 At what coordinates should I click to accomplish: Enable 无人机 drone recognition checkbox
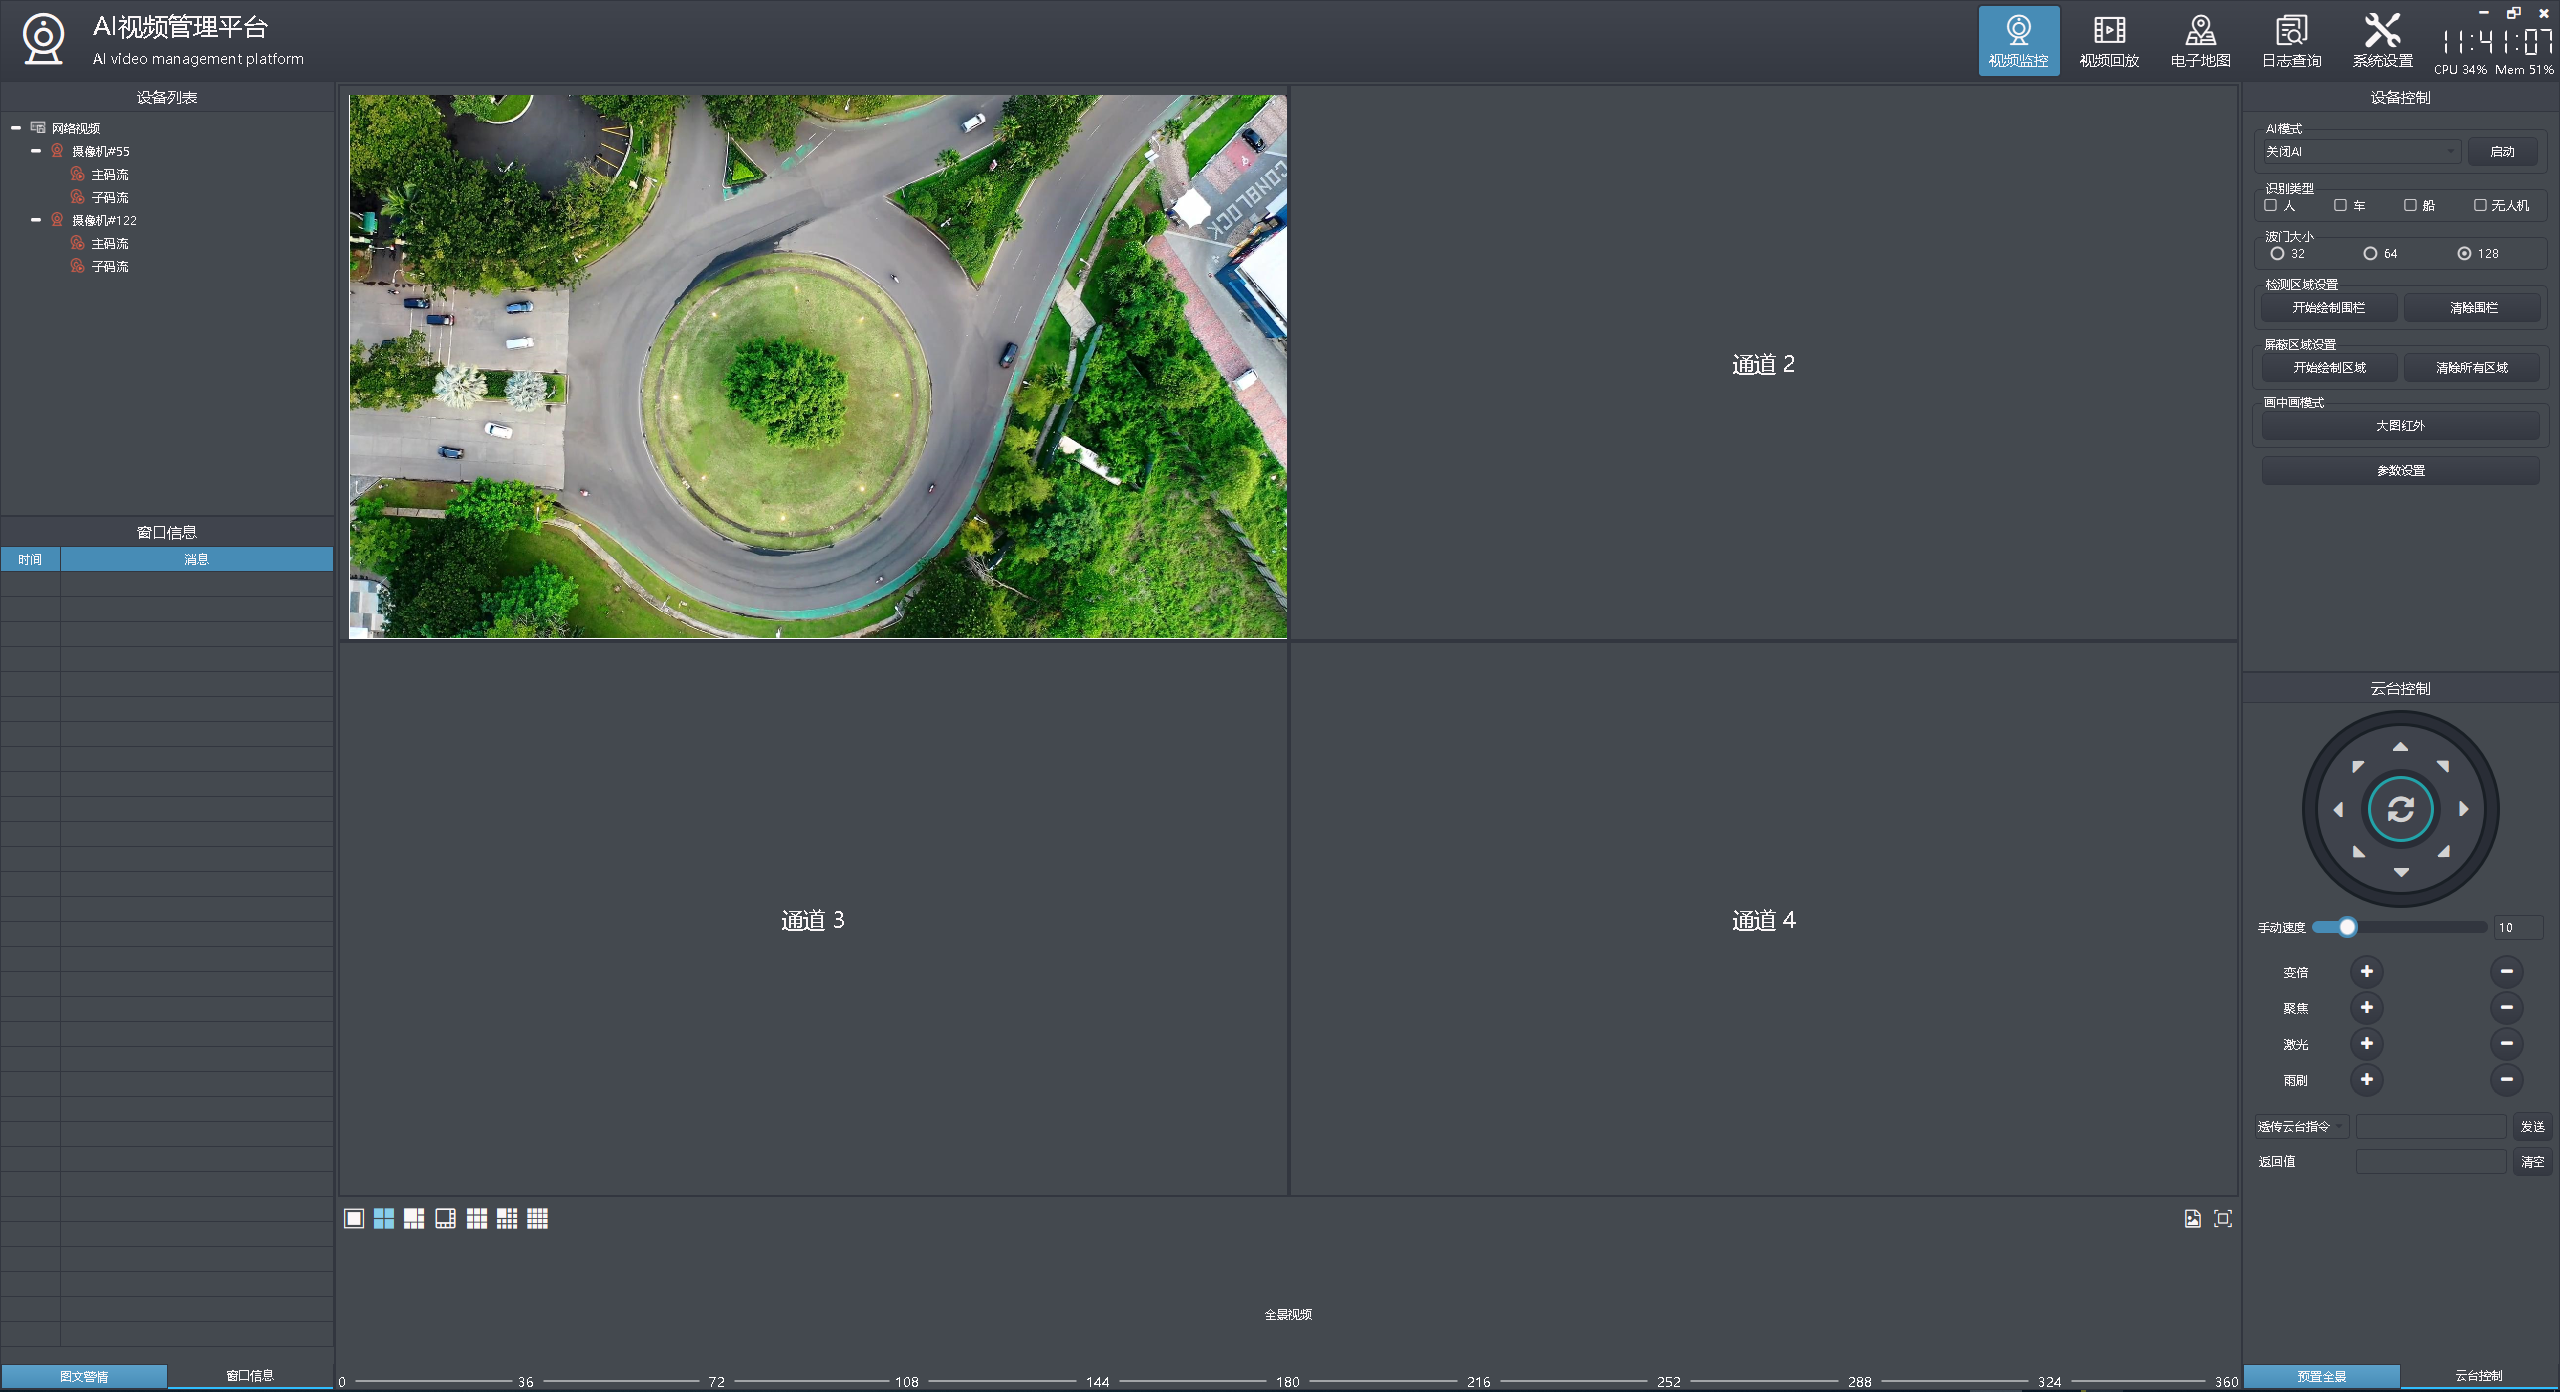2480,205
